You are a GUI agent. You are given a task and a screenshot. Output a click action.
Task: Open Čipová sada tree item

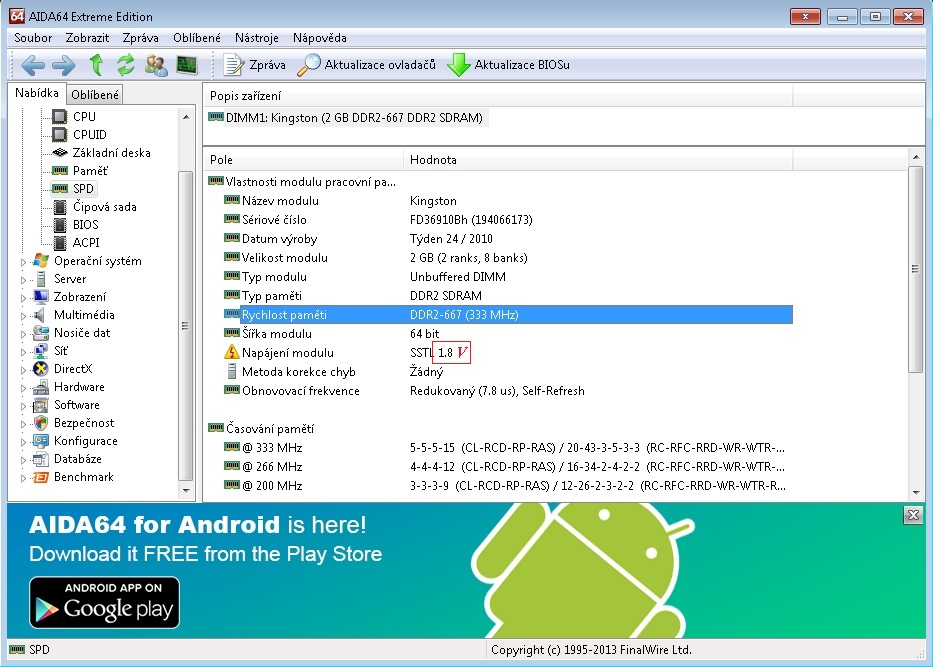105,207
